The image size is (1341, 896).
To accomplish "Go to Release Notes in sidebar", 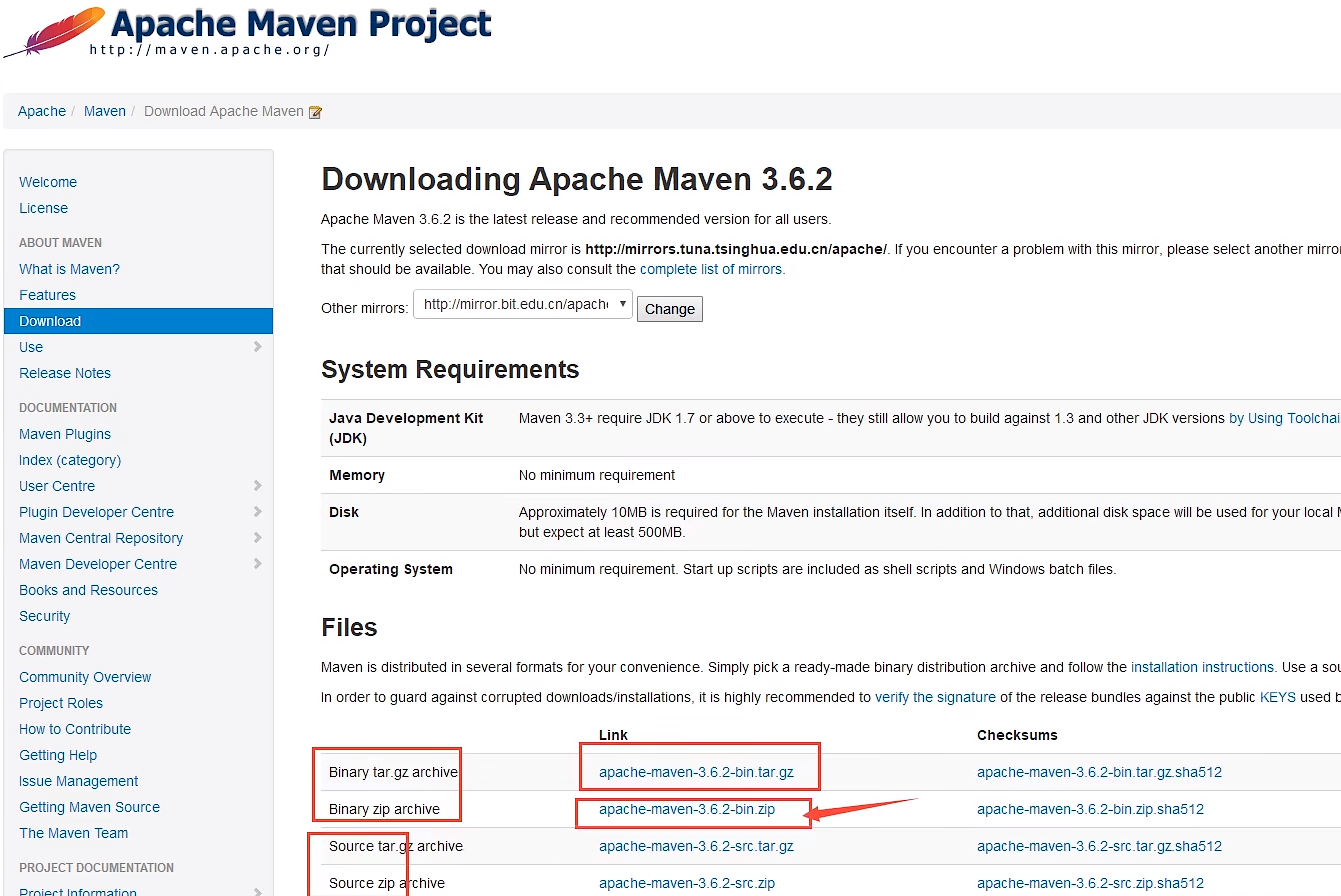I will tap(65, 373).
